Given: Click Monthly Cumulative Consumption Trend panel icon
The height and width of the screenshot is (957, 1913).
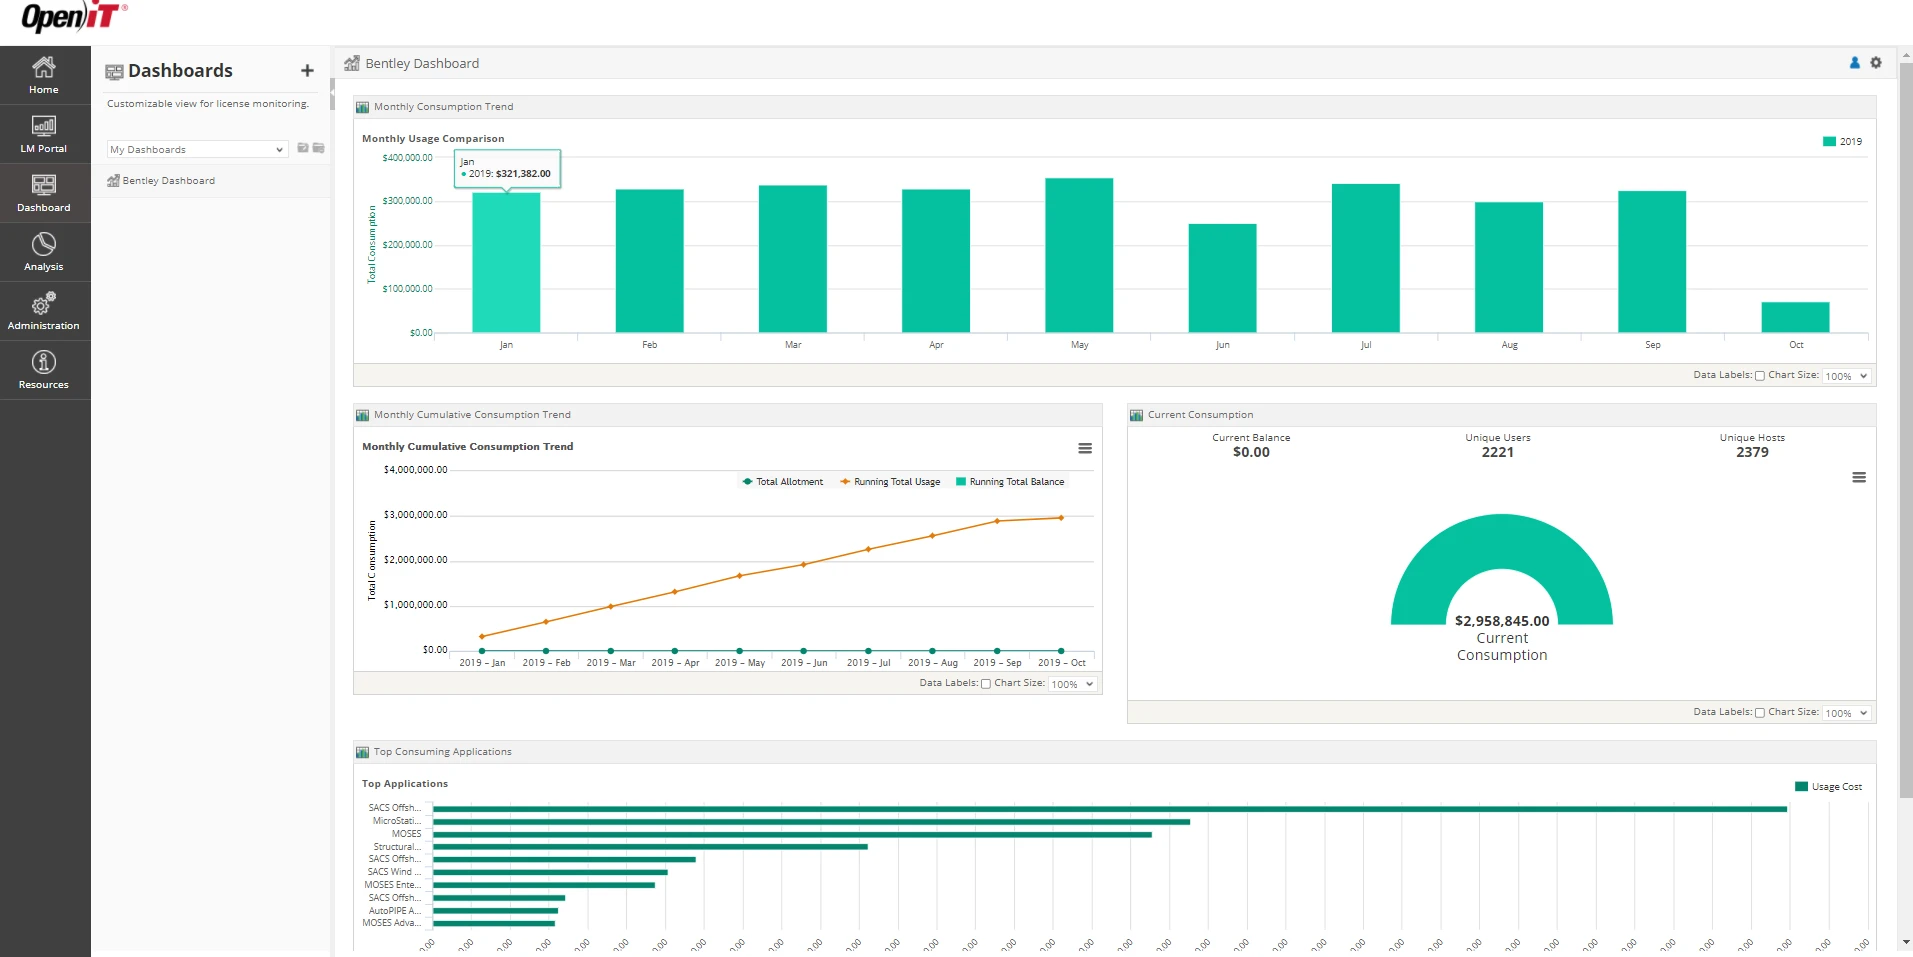Looking at the screenshot, I should pos(363,415).
